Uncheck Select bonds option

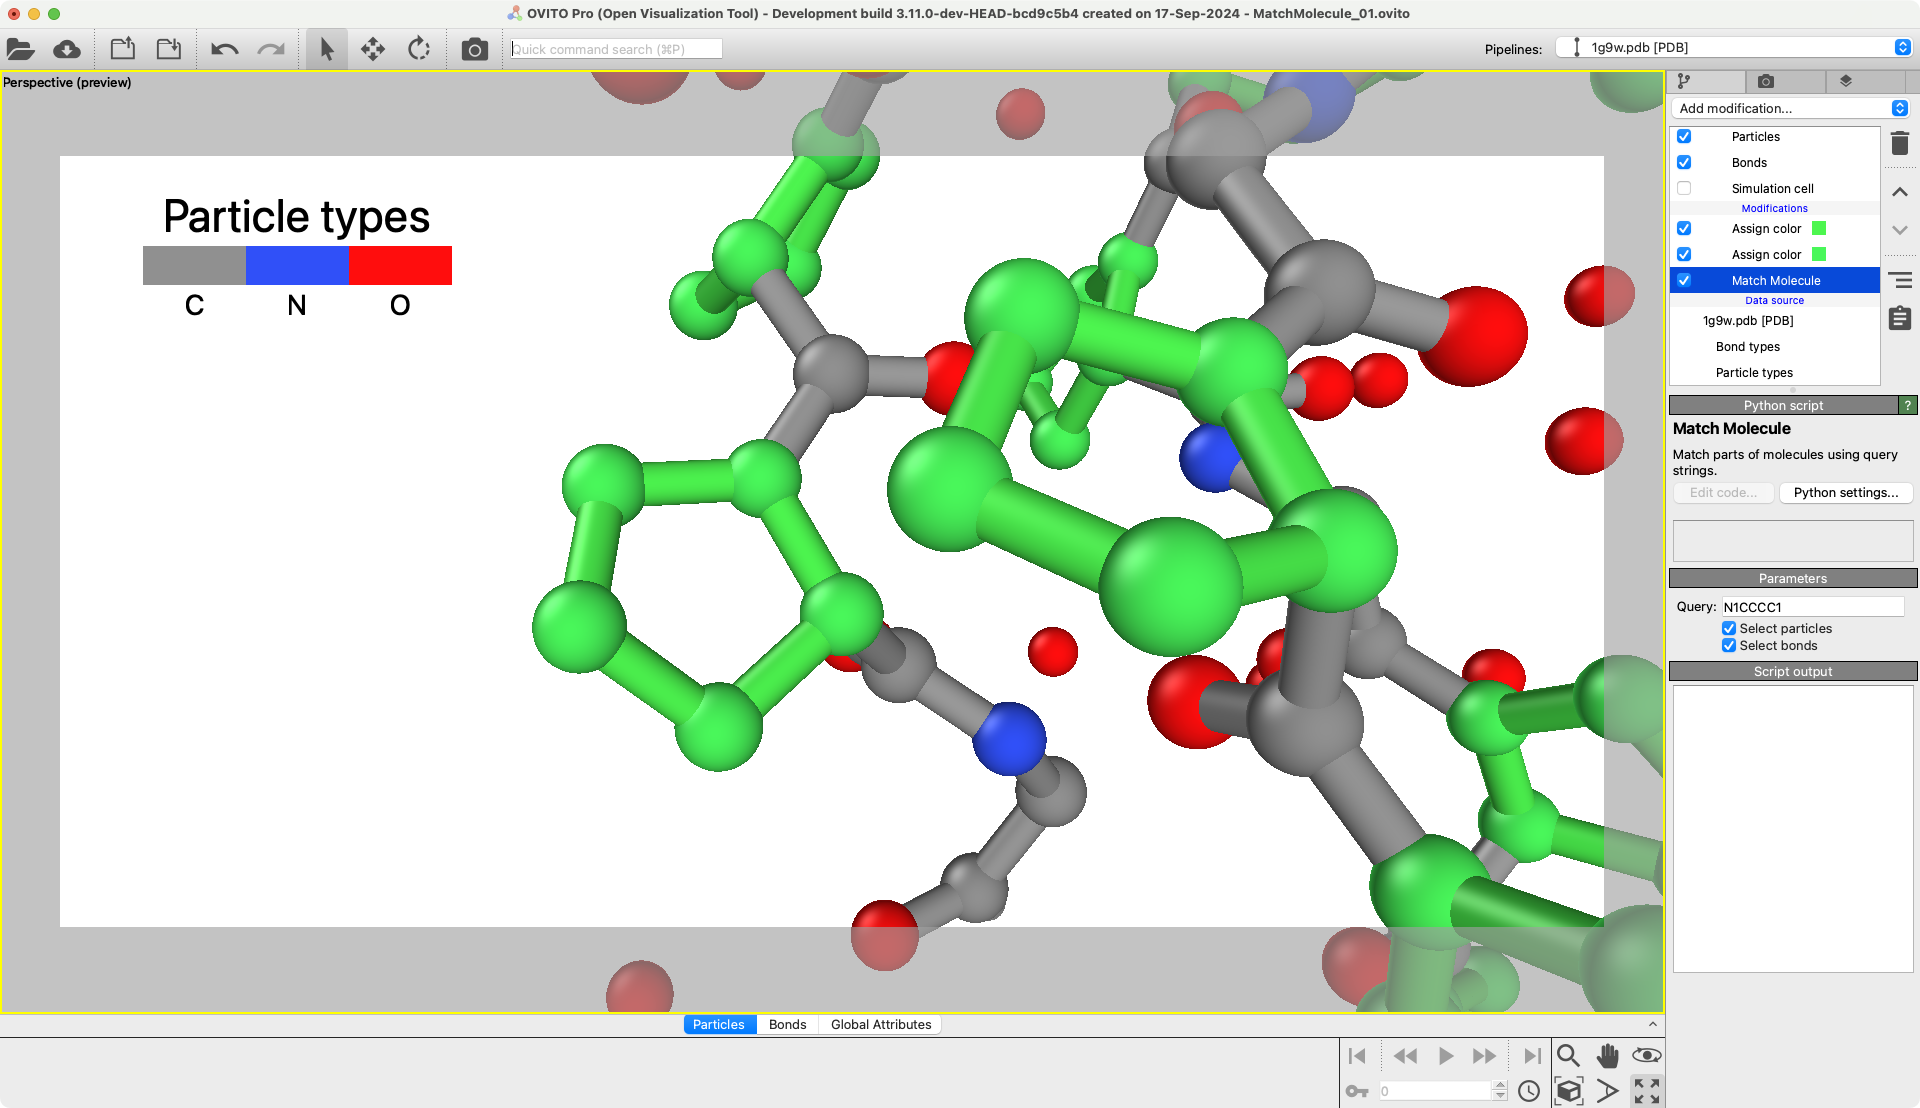pos(1729,646)
